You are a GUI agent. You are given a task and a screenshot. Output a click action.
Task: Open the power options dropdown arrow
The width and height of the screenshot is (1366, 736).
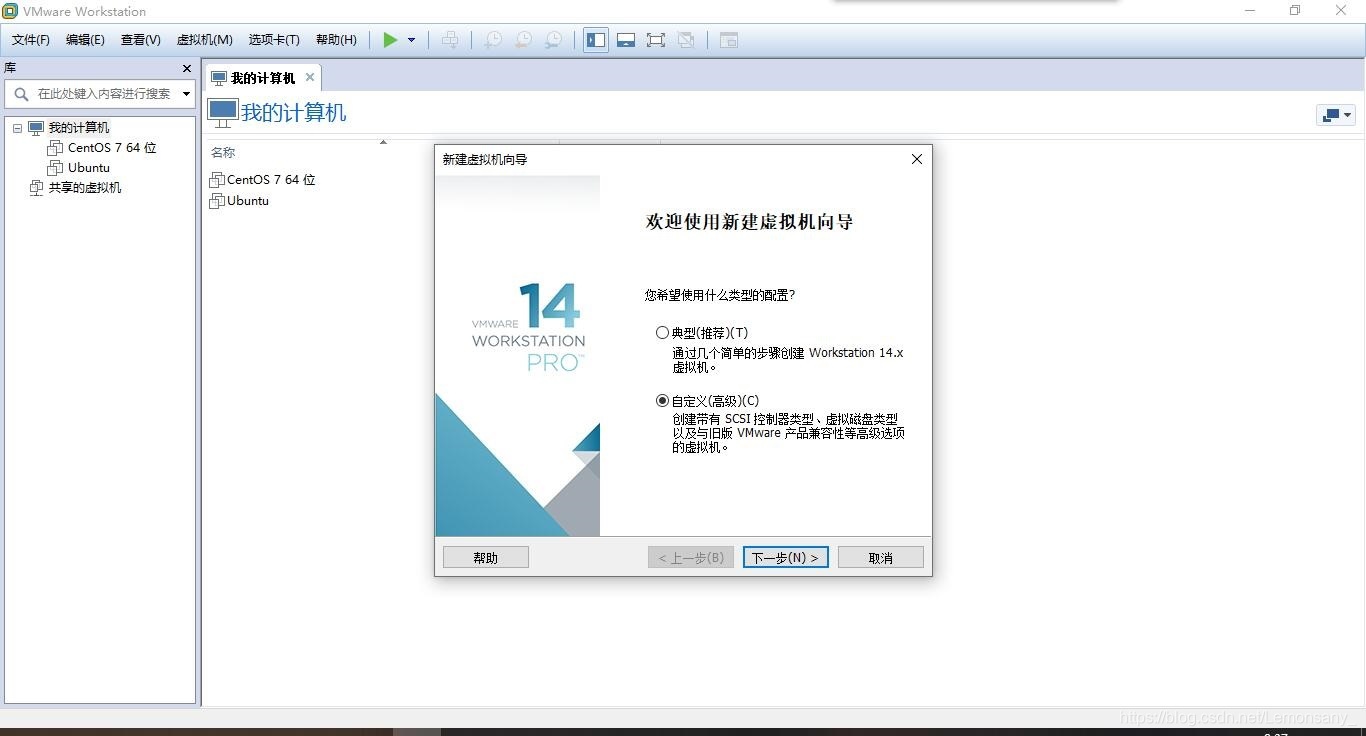[411, 40]
